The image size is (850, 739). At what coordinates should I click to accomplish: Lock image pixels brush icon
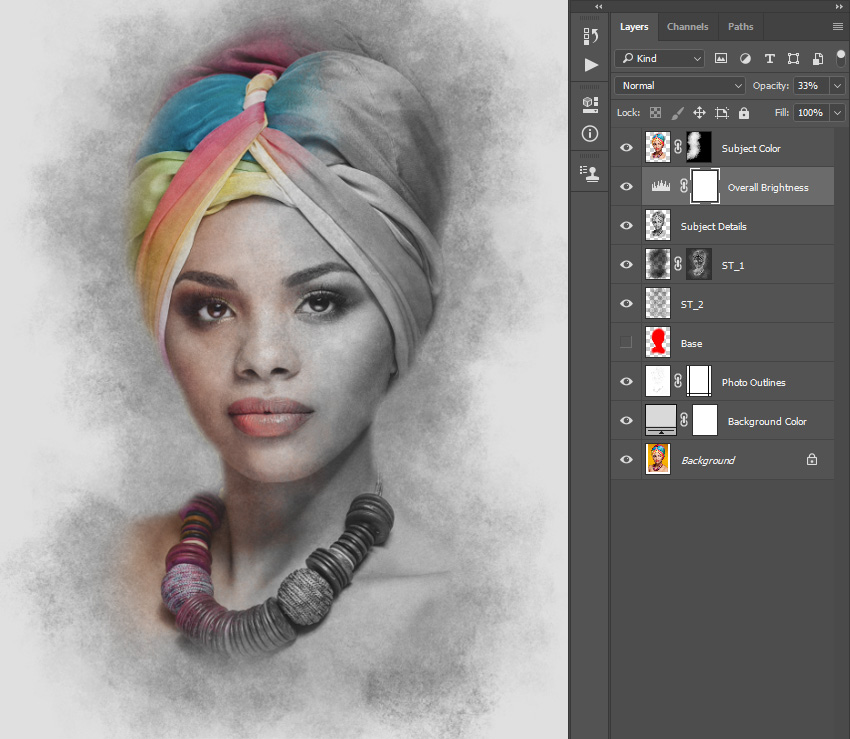pyautogui.click(x=677, y=113)
